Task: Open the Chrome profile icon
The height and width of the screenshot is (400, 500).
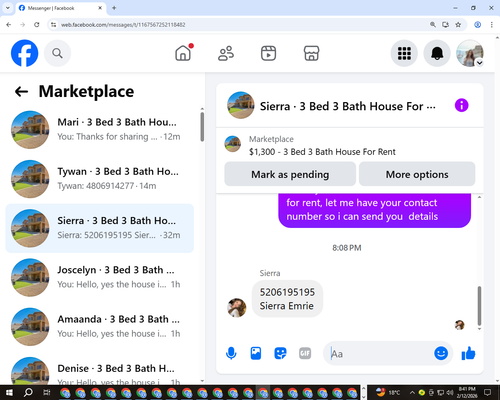Action: (477, 25)
